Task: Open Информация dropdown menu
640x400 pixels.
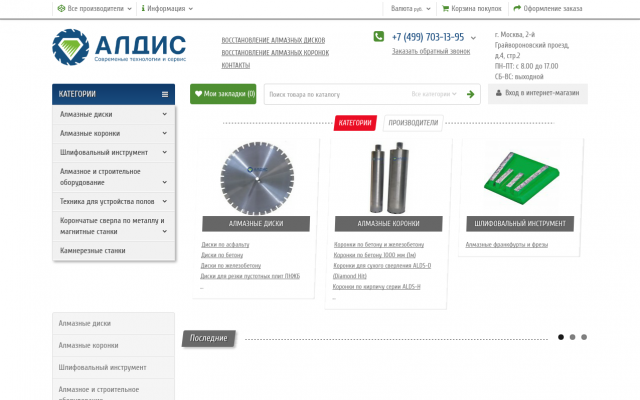Action: point(167,8)
